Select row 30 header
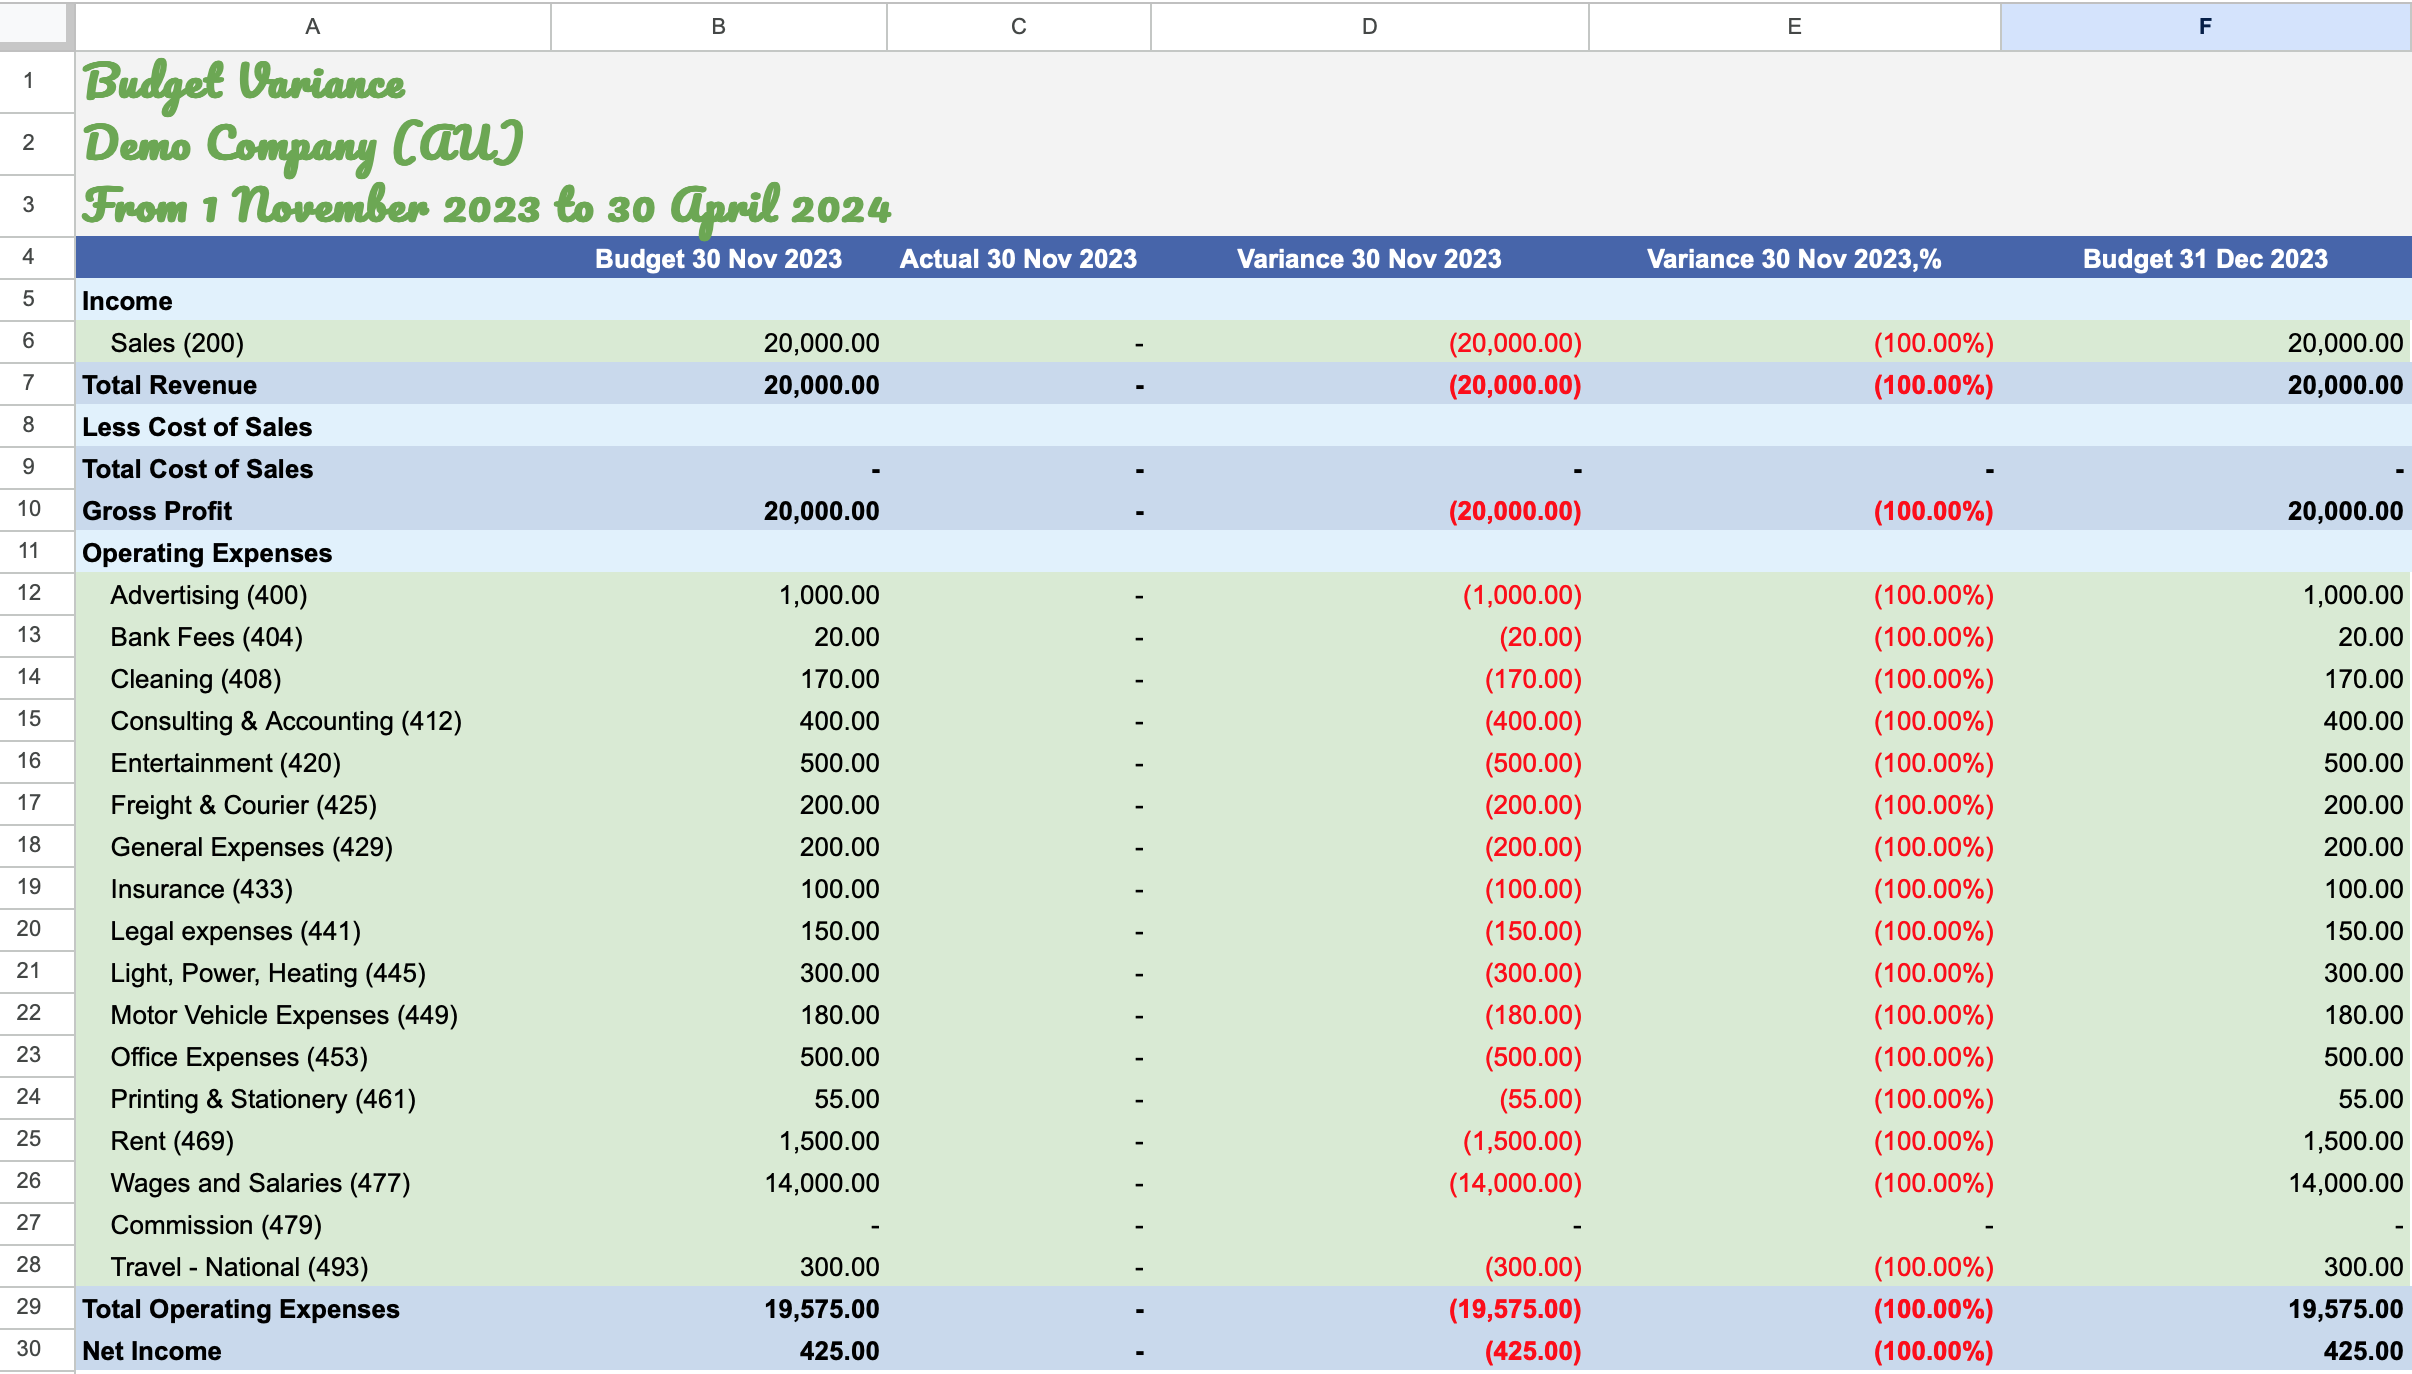Screen dimensions: 2412x1374 pyautogui.click(x=29, y=1349)
